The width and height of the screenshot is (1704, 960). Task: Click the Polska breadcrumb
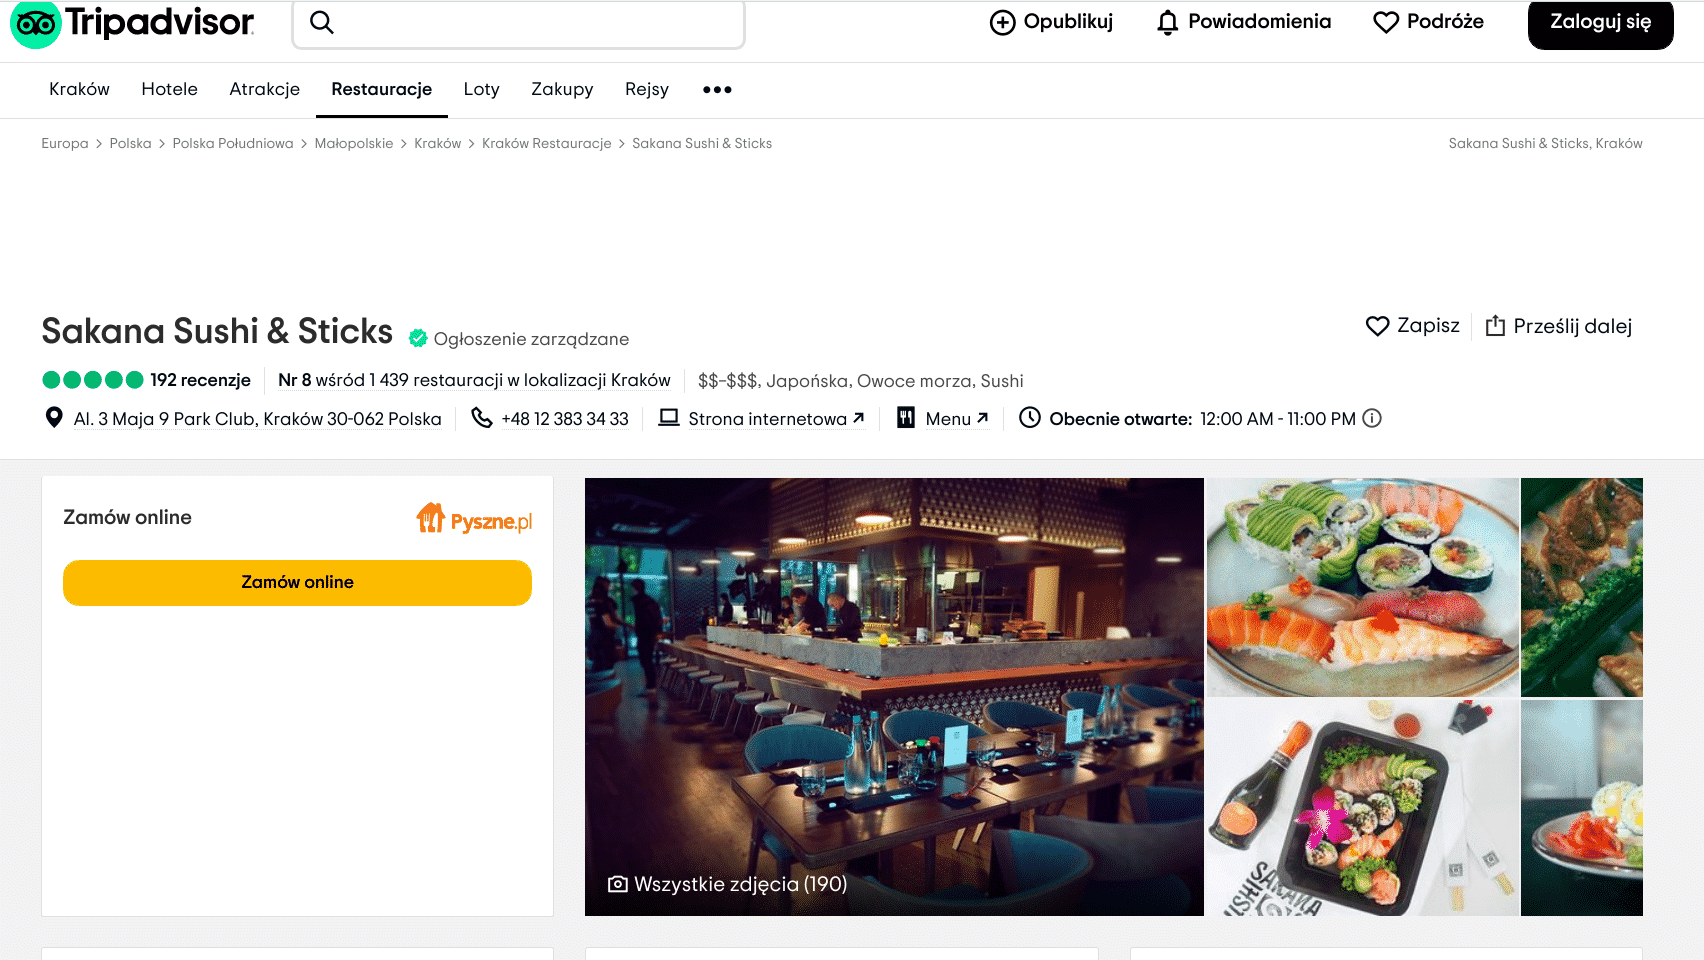130,144
